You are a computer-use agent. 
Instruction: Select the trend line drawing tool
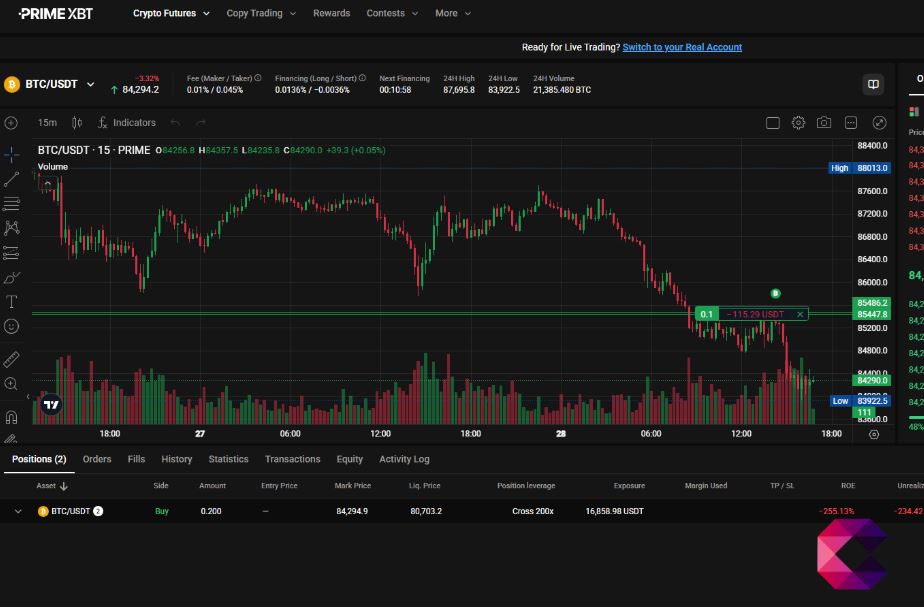pyautogui.click(x=10, y=179)
